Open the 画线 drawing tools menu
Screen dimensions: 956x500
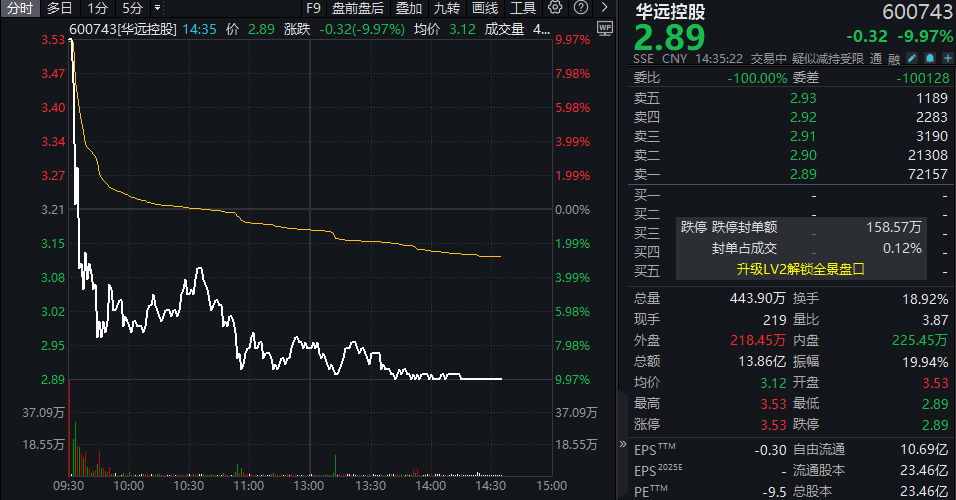(x=485, y=8)
